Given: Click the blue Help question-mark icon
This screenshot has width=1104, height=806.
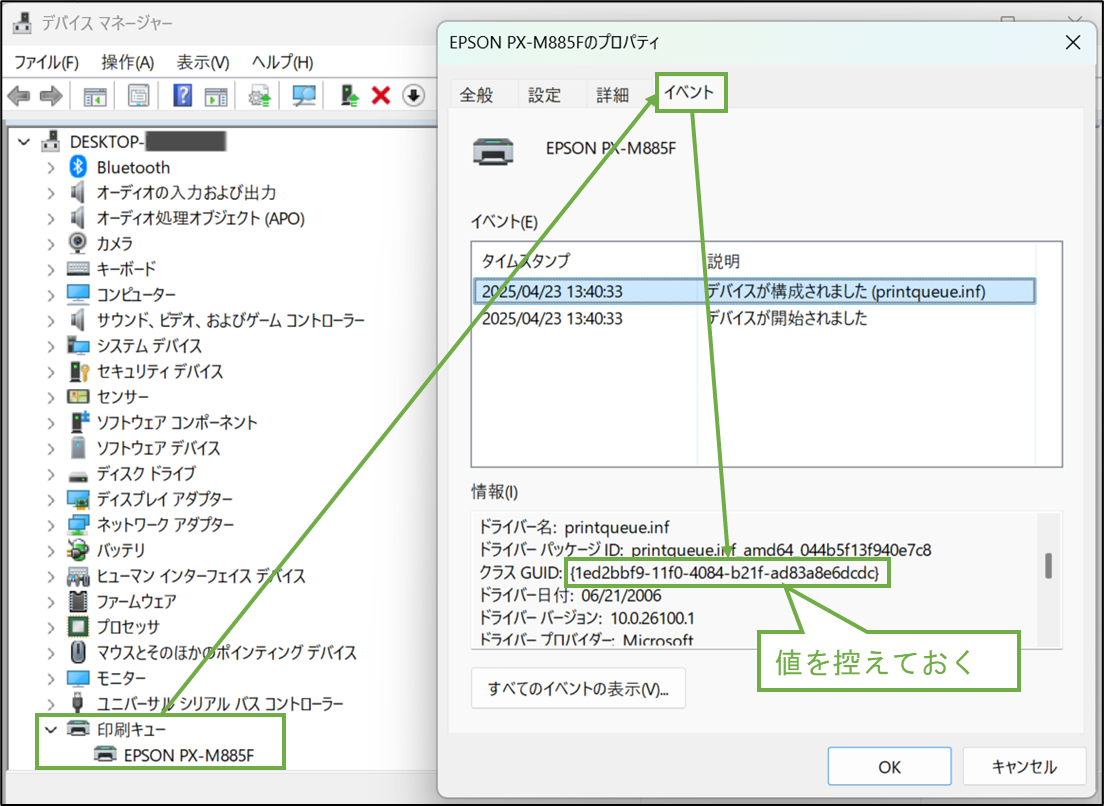Looking at the screenshot, I should coord(182,96).
